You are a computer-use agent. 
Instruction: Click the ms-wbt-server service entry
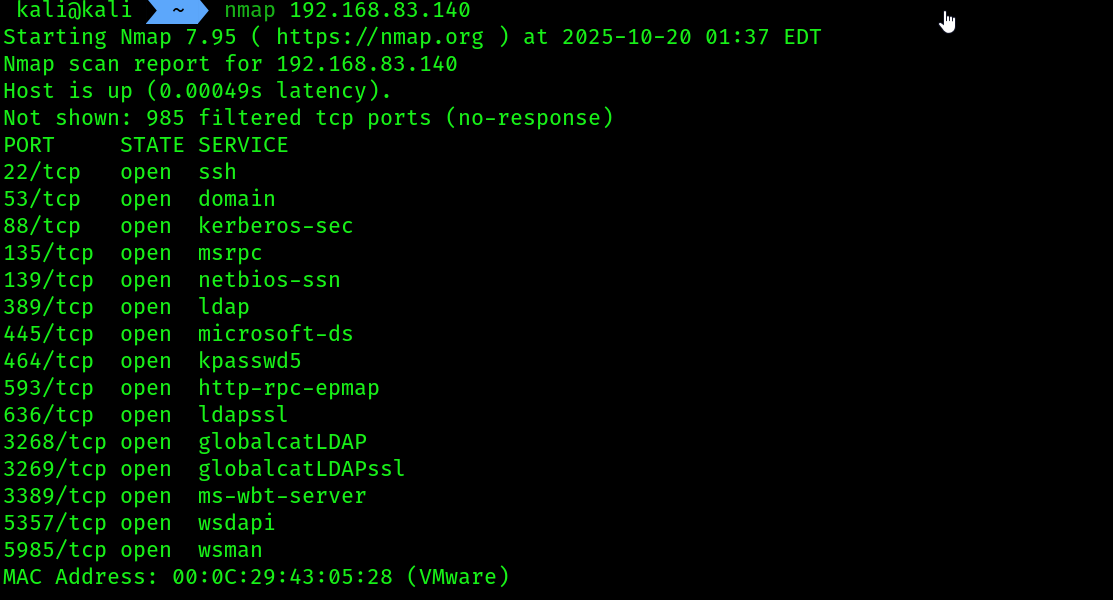pyautogui.click(x=282, y=496)
